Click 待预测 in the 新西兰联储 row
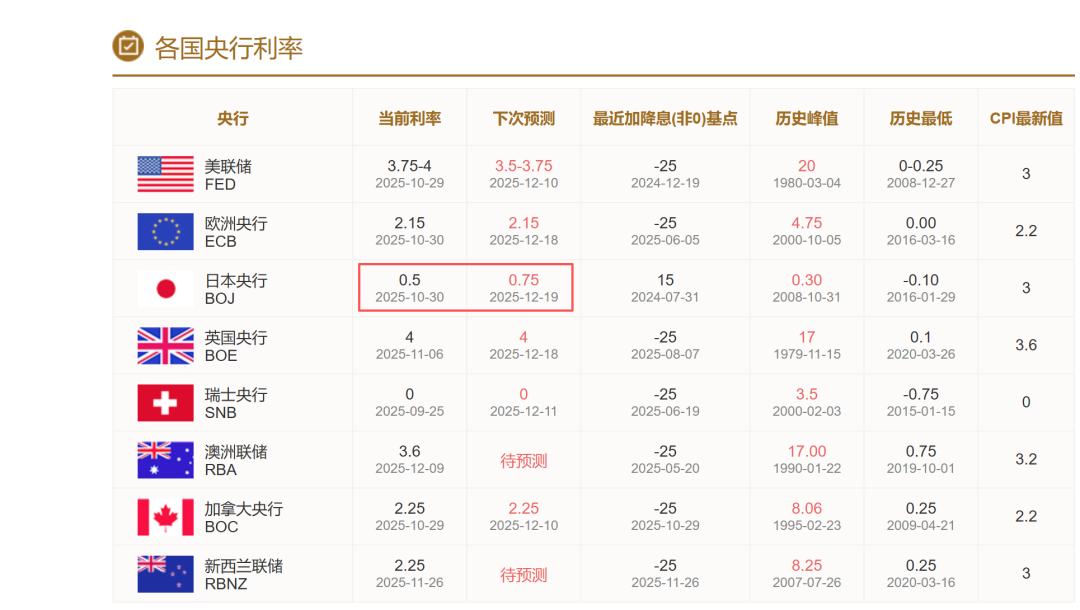 click(523, 575)
